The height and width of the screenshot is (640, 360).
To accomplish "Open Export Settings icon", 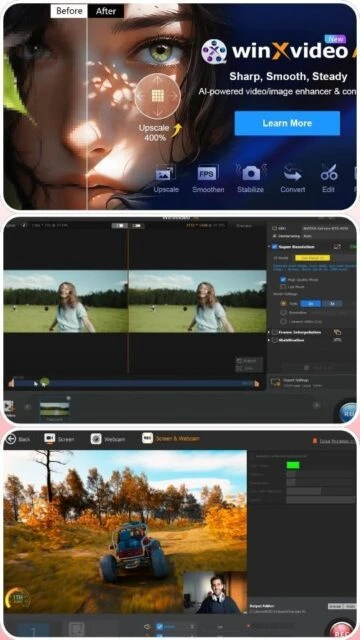I will click(x=276, y=382).
